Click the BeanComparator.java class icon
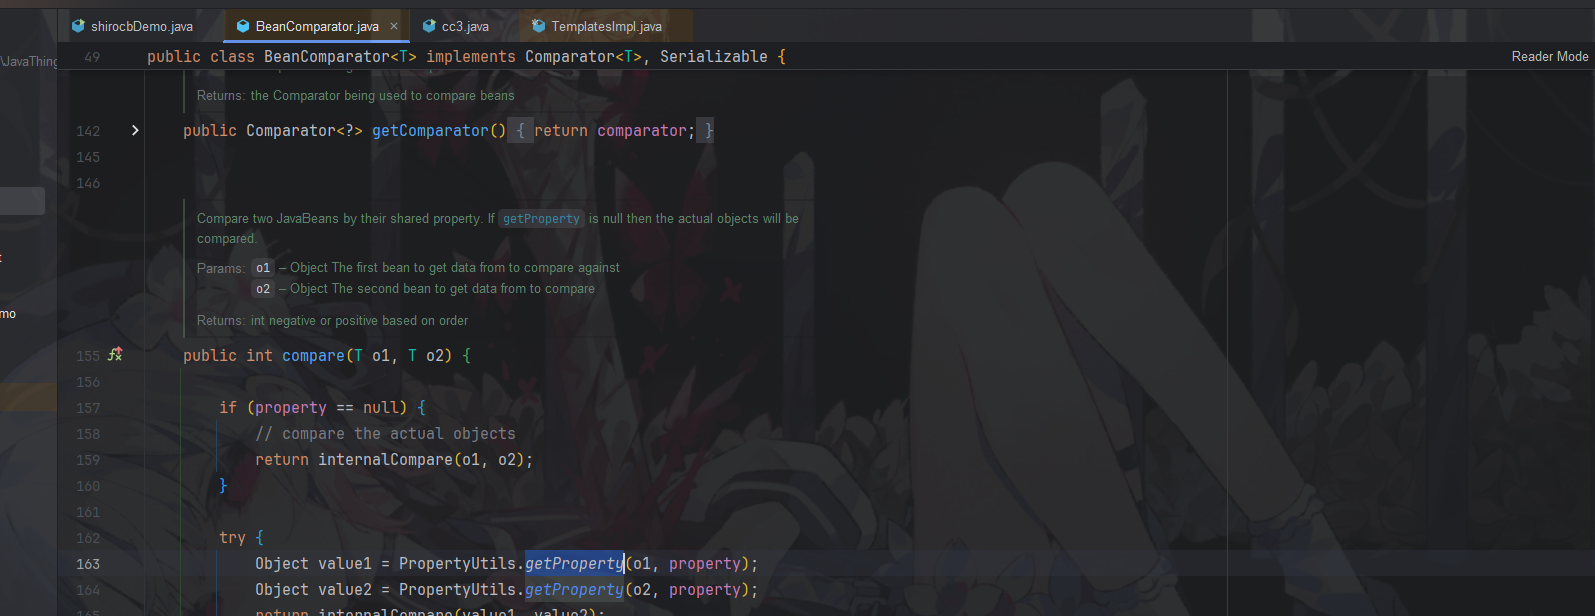The width and height of the screenshot is (1595, 616). (243, 26)
